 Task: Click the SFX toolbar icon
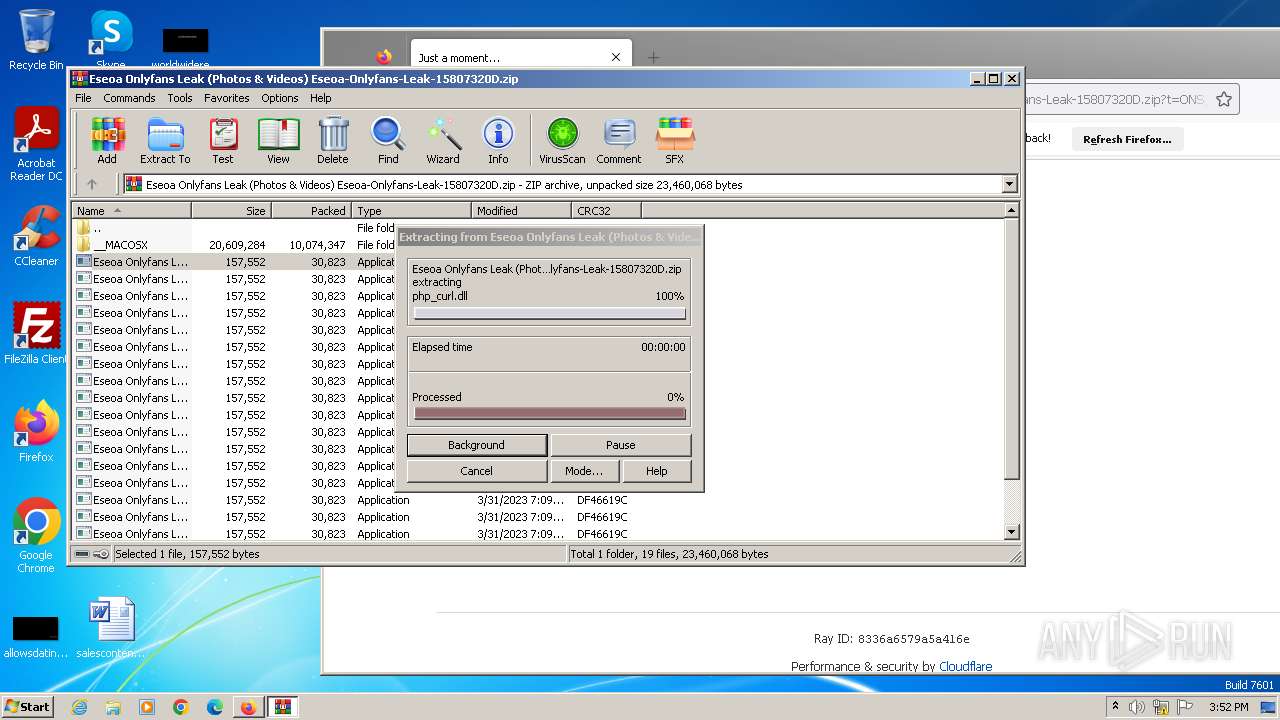[x=675, y=140]
